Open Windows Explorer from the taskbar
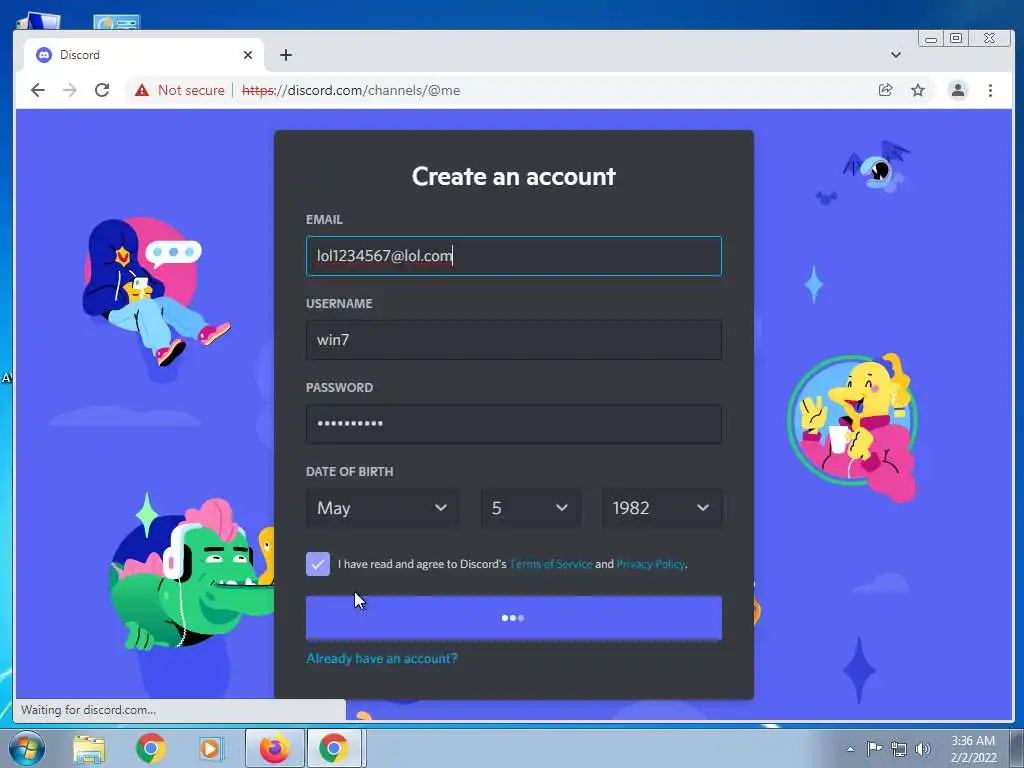The width and height of the screenshot is (1024, 768). point(89,748)
